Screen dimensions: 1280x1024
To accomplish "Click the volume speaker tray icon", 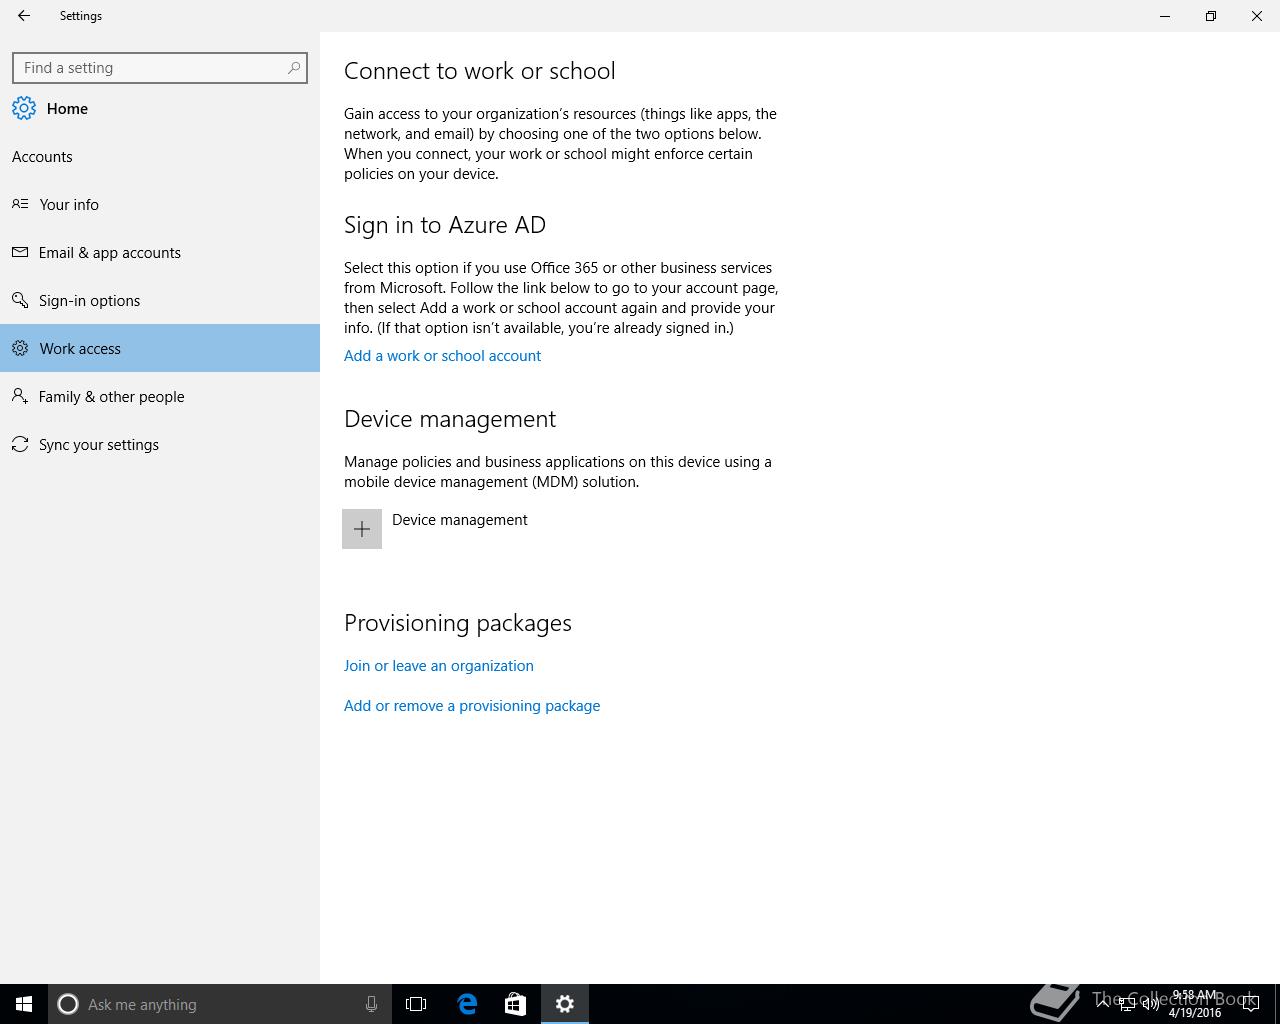I will coord(1150,1004).
